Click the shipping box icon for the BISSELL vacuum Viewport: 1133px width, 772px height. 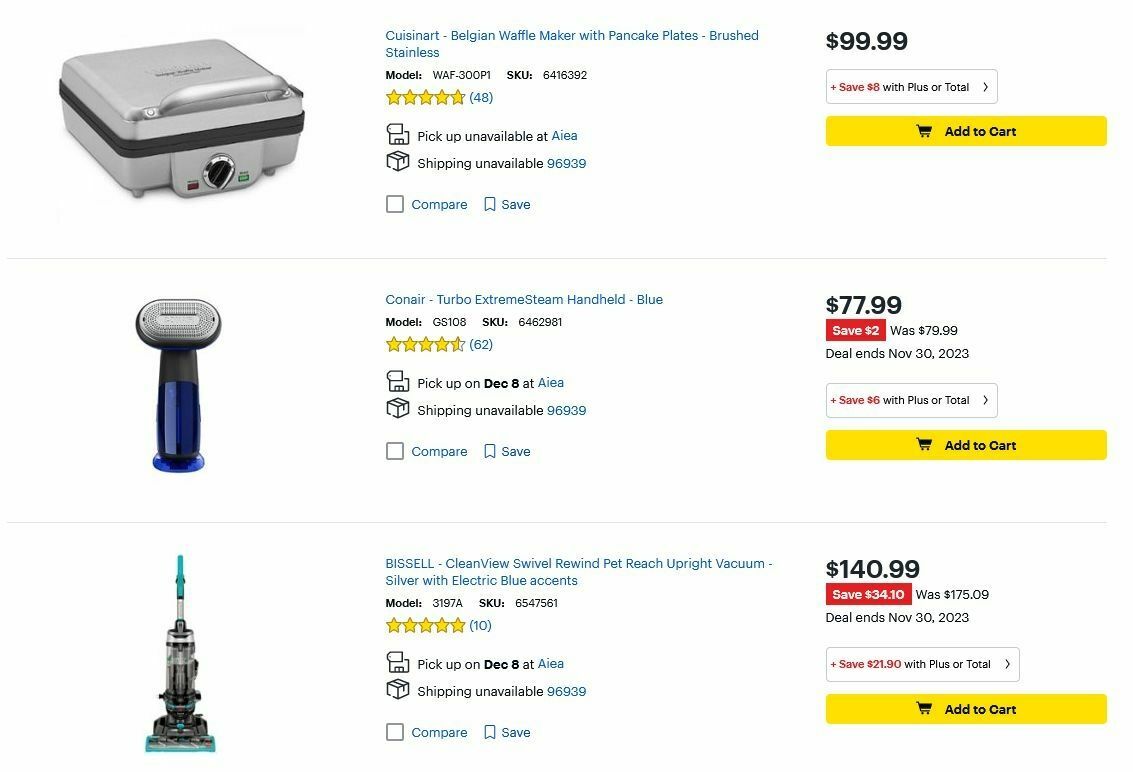[x=397, y=689]
